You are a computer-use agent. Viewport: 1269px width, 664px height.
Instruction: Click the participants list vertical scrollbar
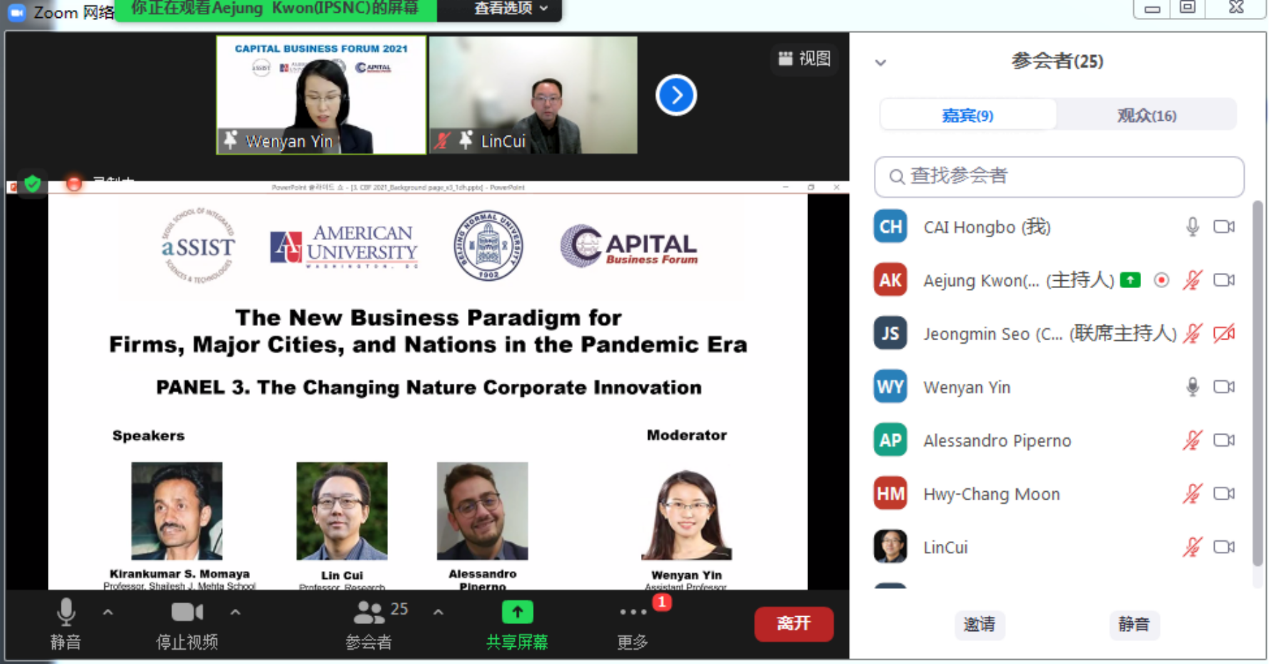1257,380
